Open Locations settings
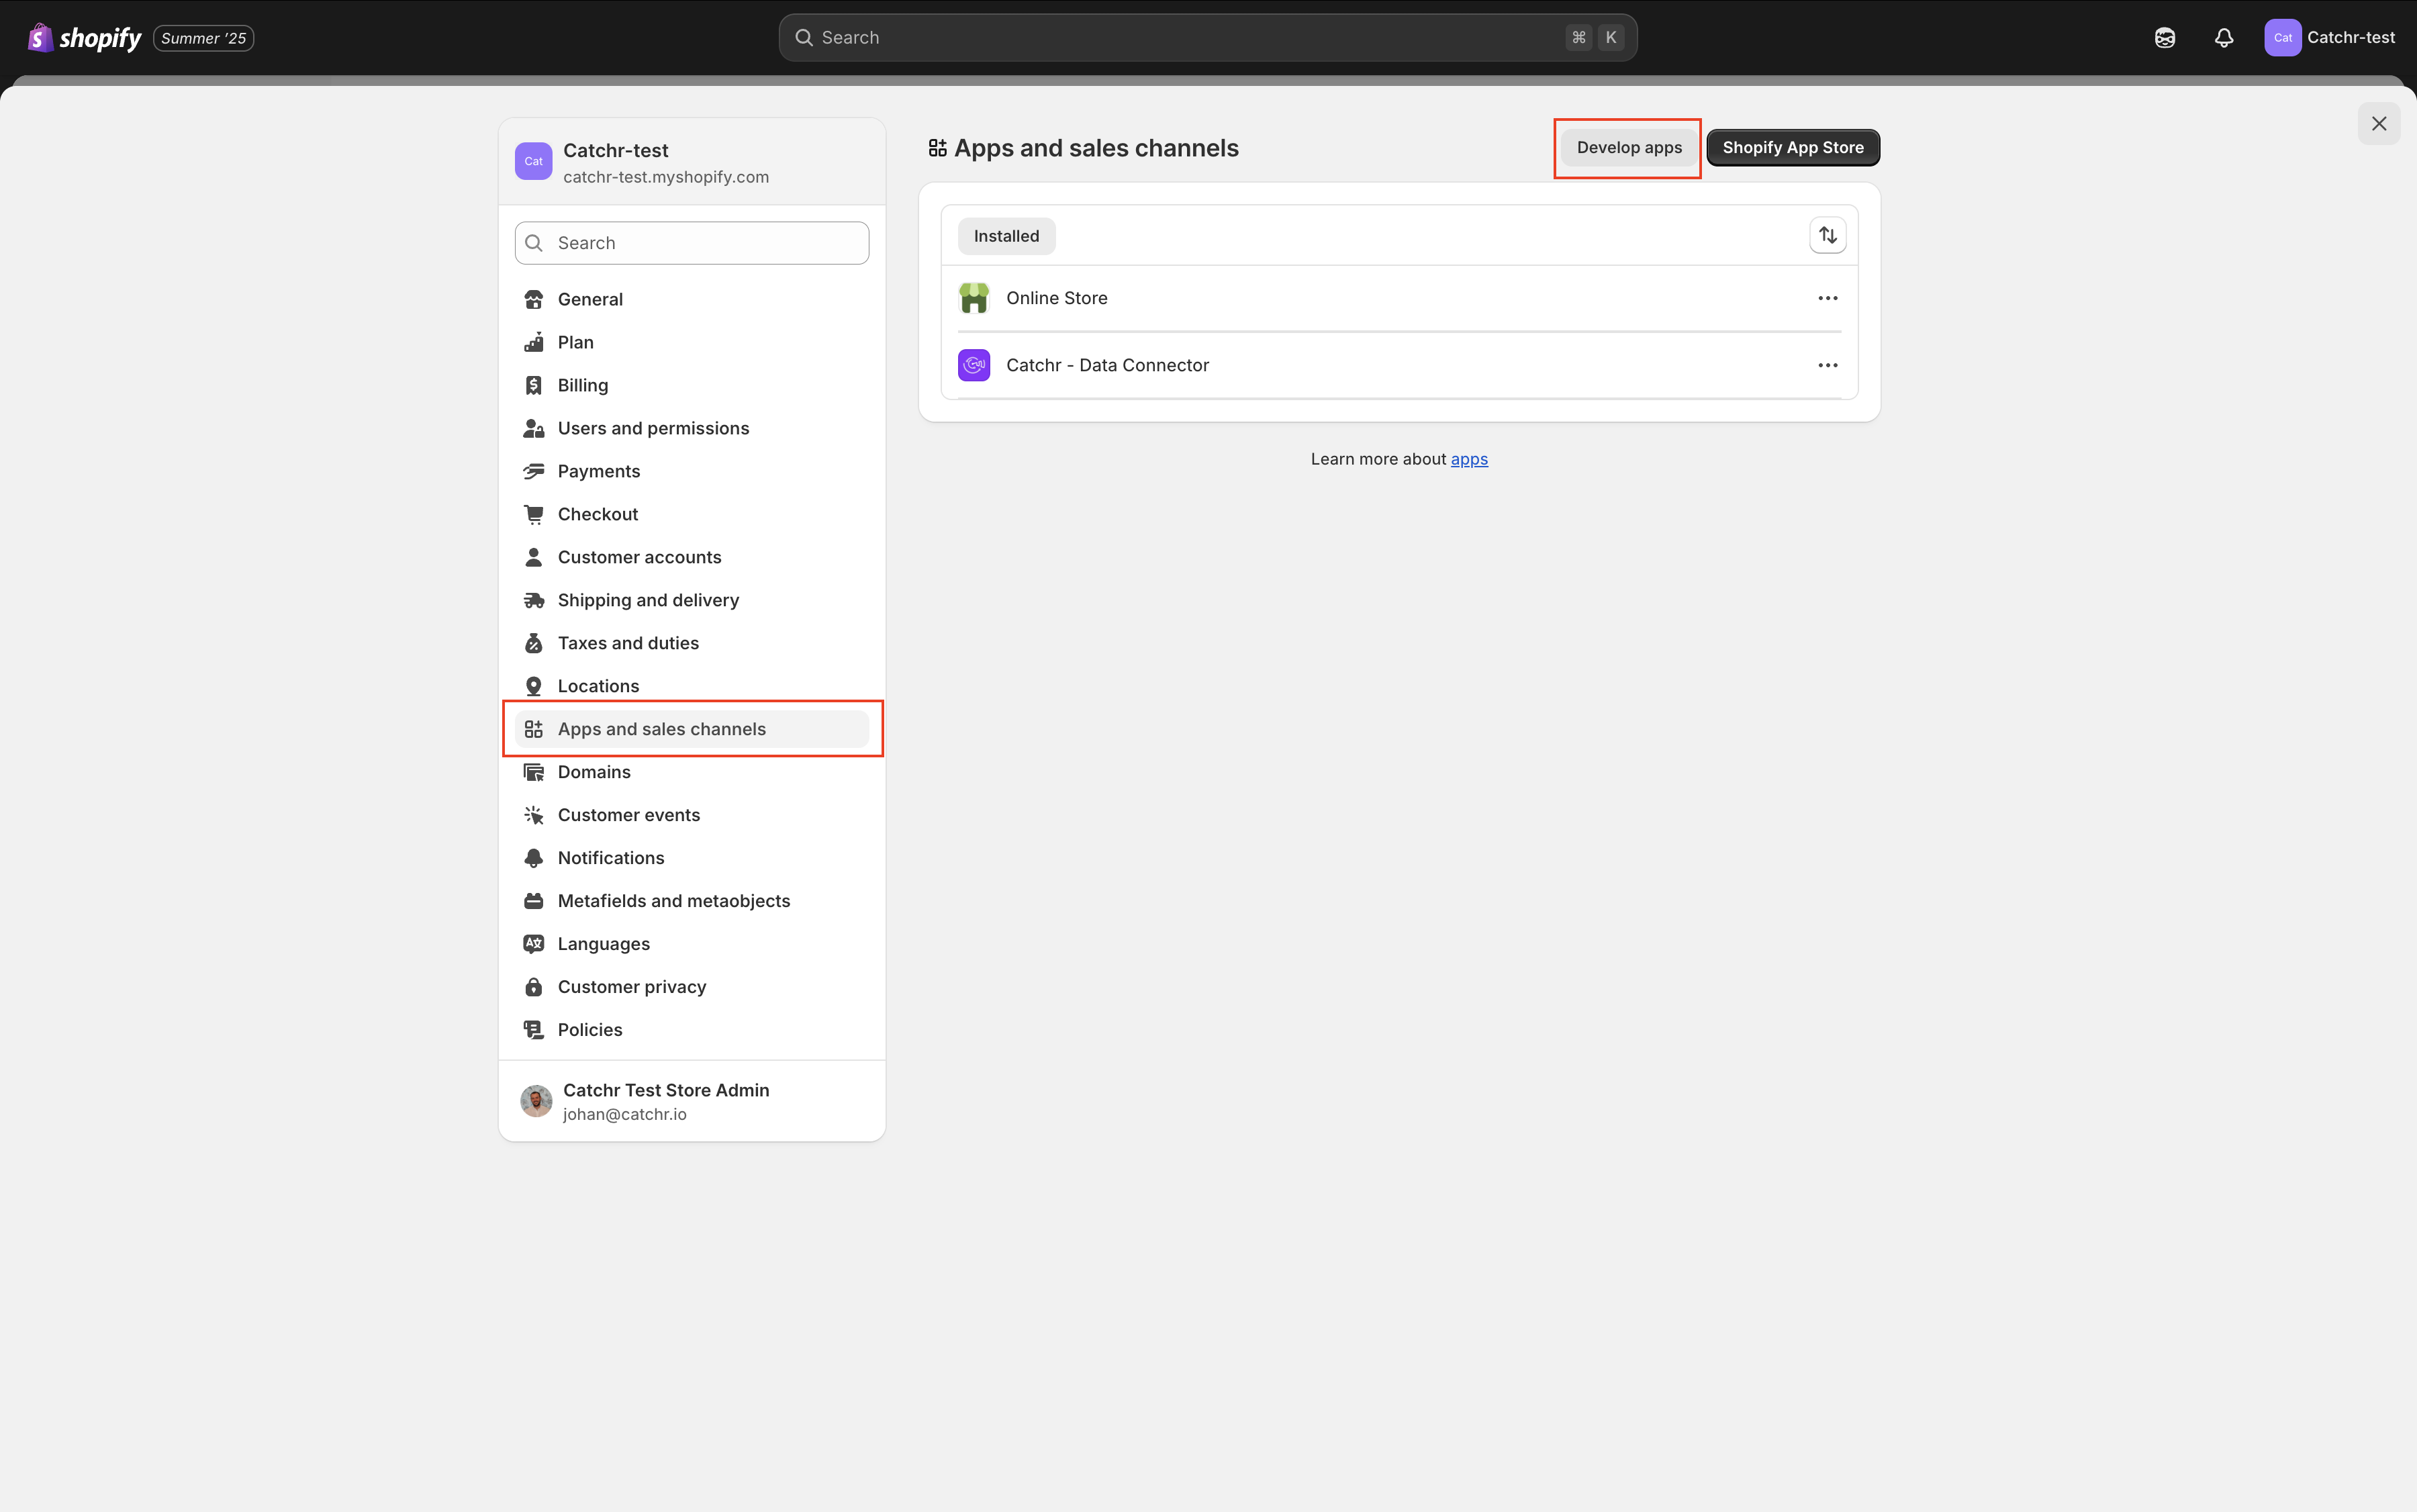 tap(692, 686)
